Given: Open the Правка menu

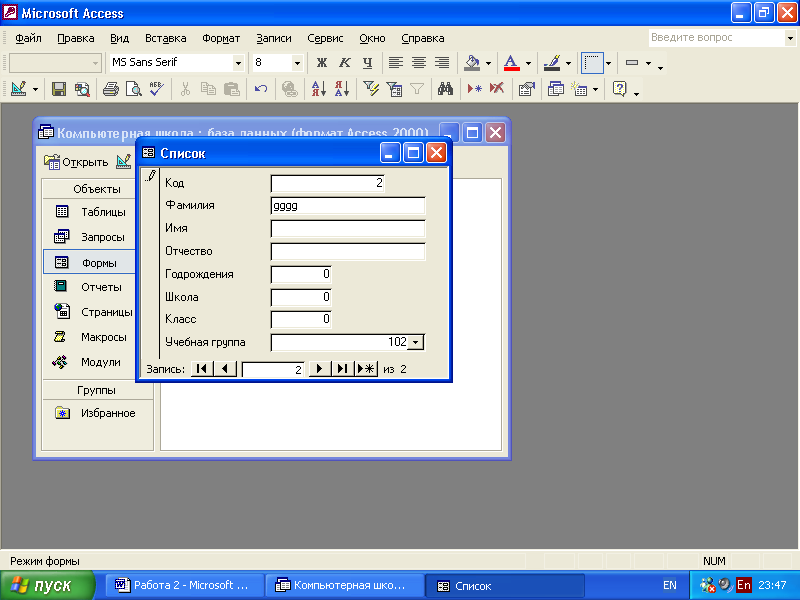Looking at the screenshot, I should (x=76, y=38).
